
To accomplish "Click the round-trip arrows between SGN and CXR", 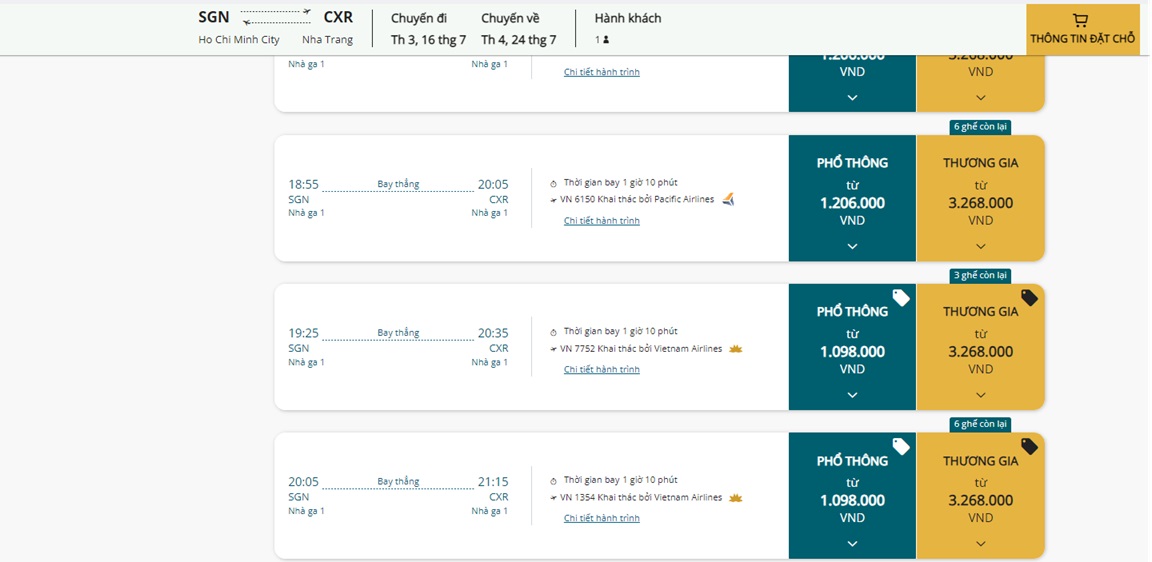I will click(x=277, y=17).
